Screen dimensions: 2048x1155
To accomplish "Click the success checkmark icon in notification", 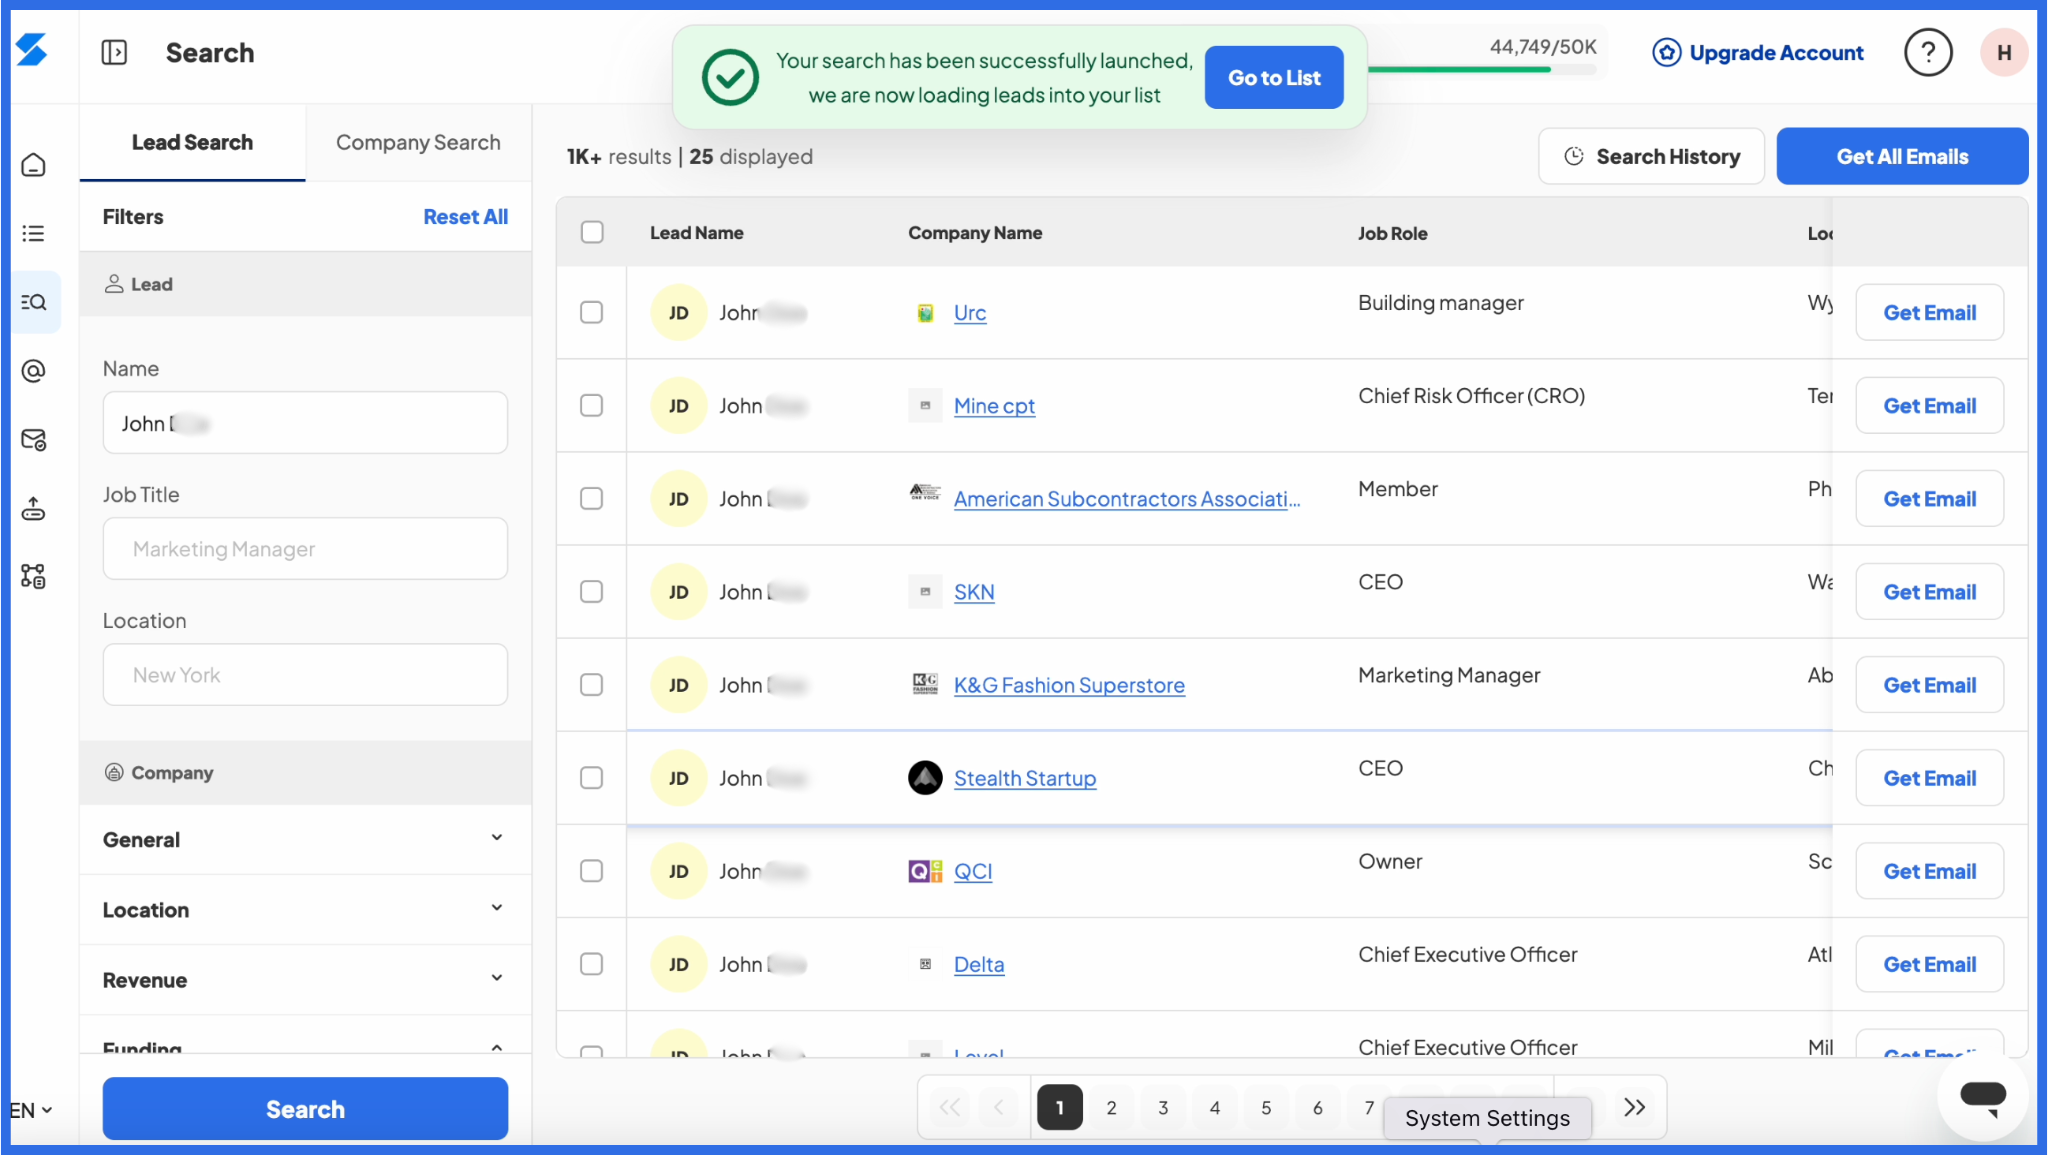I will [x=730, y=77].
